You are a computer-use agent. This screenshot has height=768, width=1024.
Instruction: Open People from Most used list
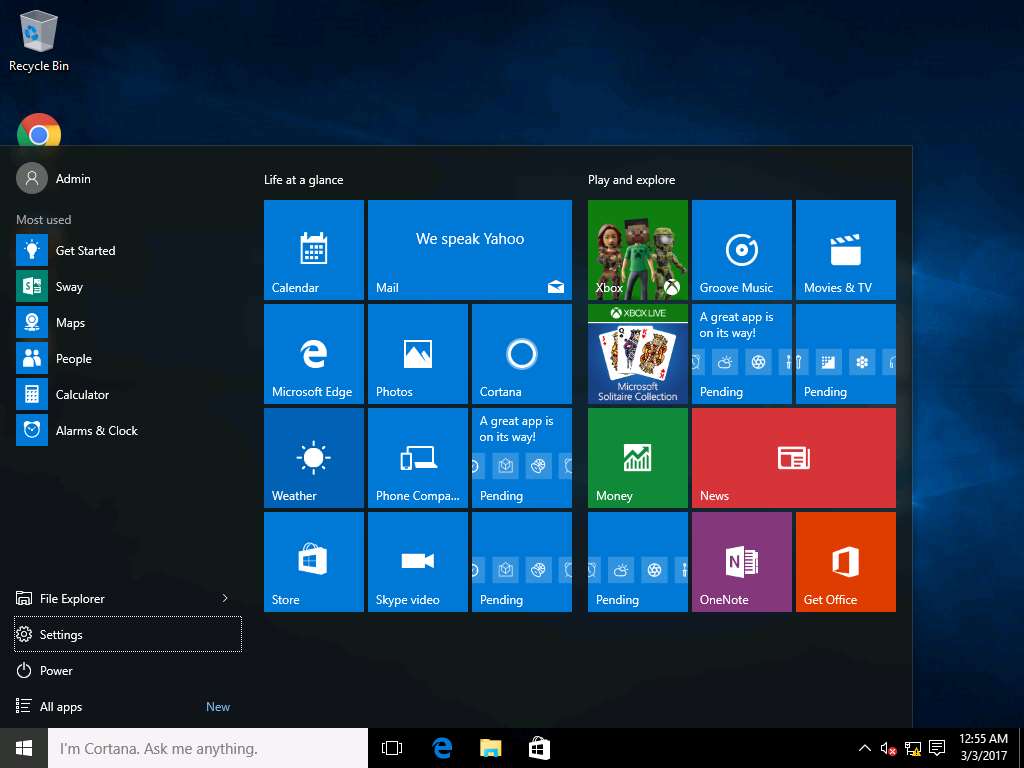point(128,359)
